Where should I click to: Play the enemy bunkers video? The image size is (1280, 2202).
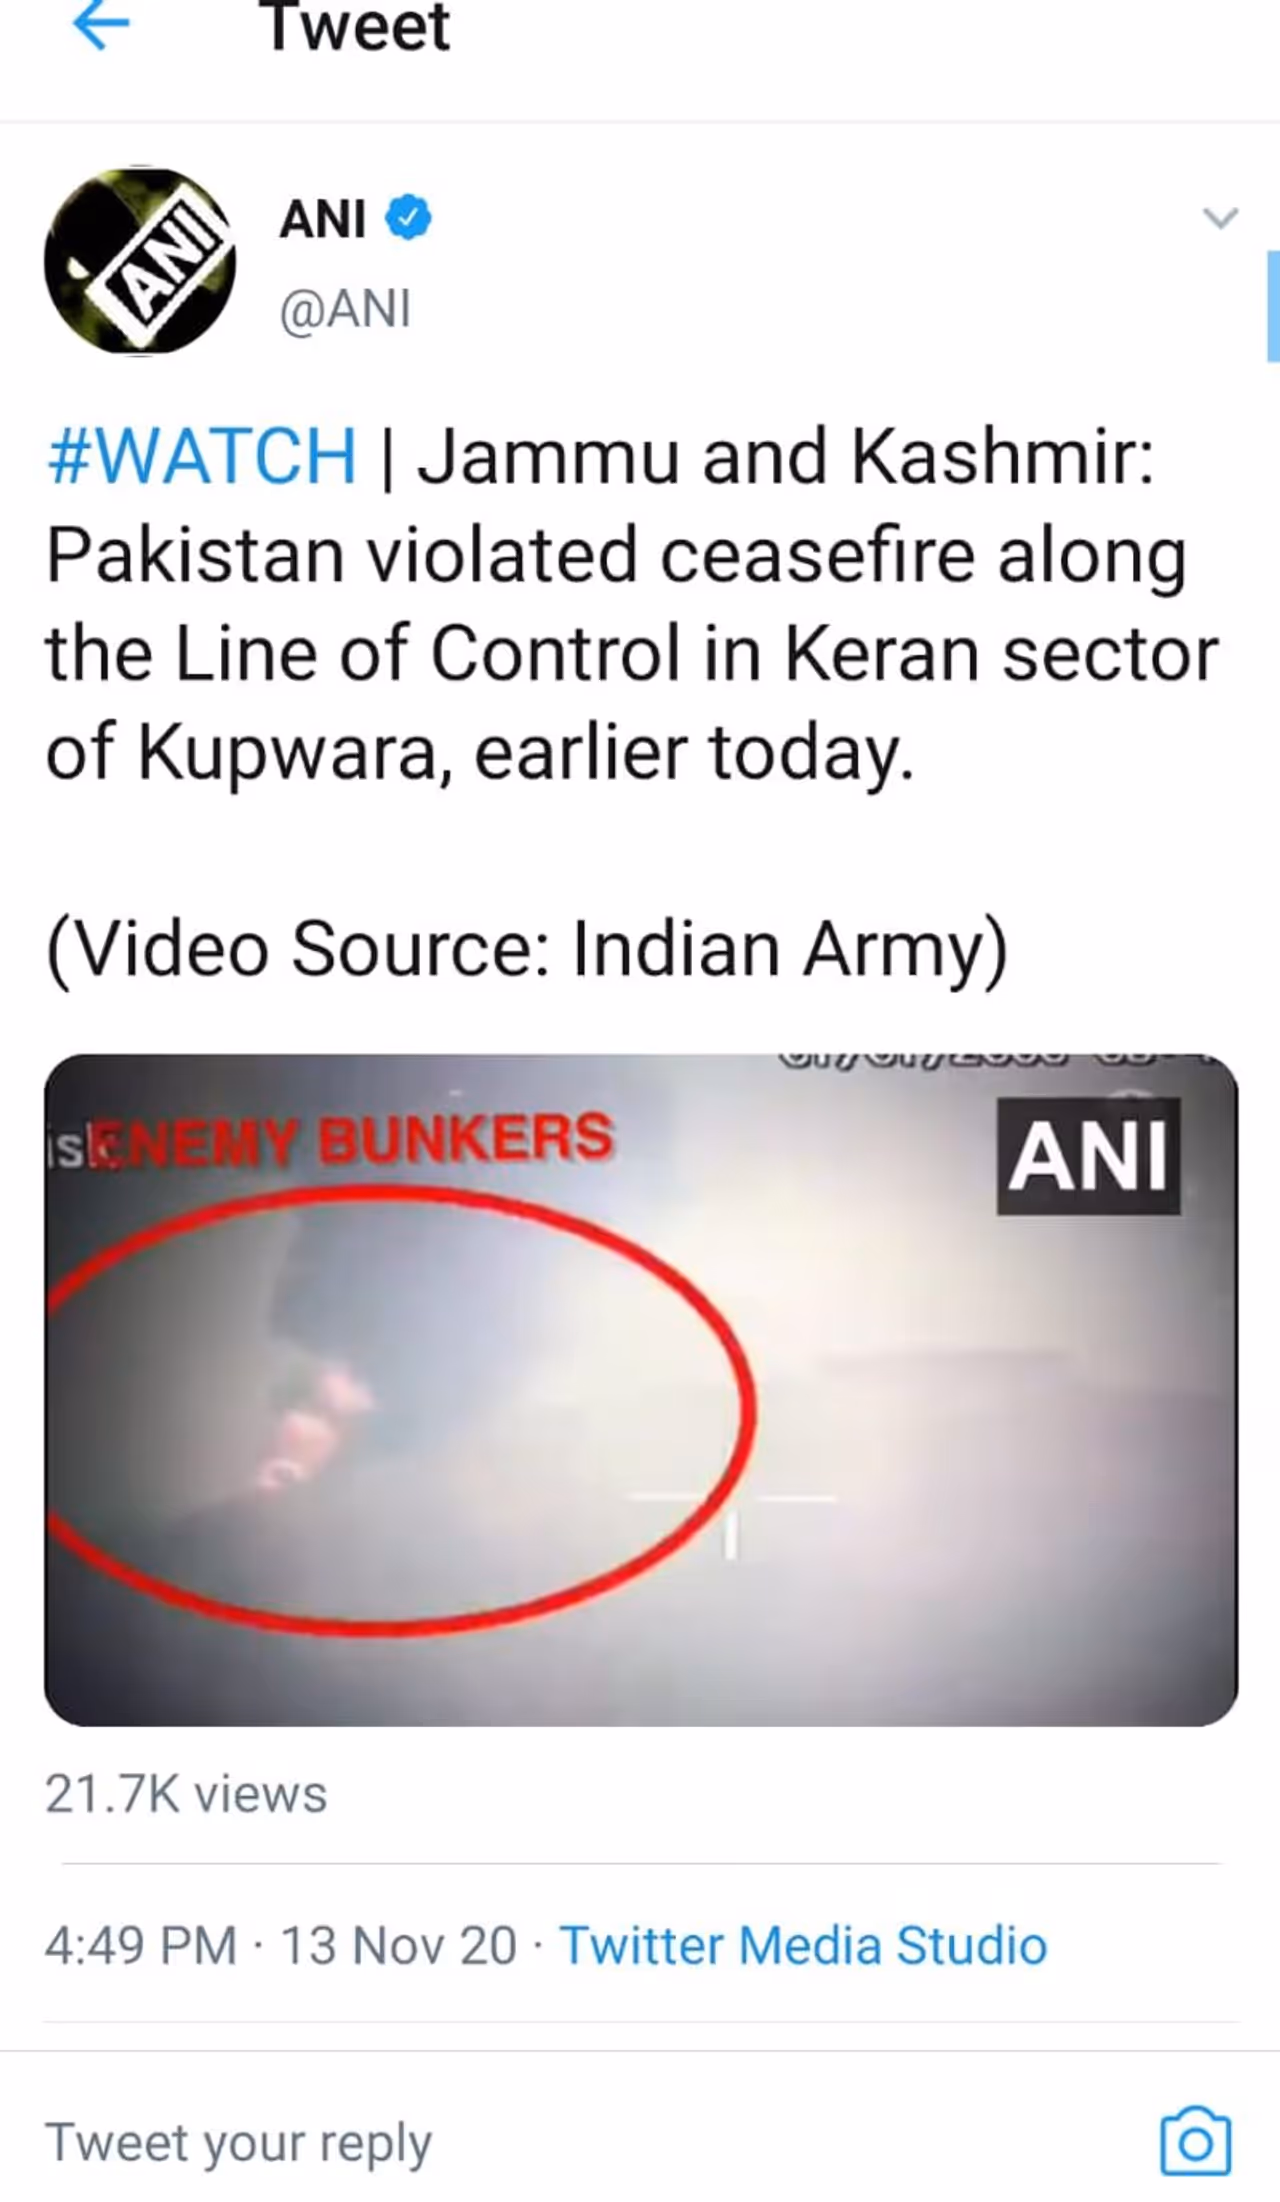point(641,1390)
